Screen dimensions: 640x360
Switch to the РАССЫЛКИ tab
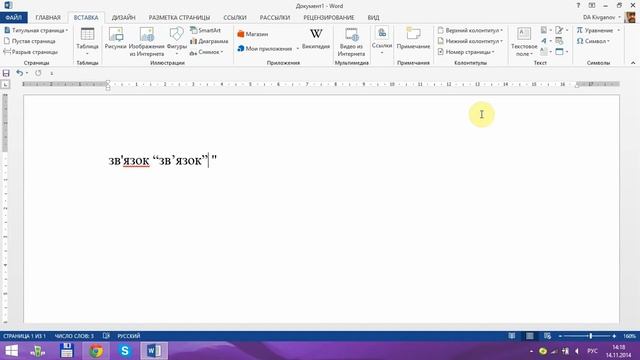tap(275, 18)
